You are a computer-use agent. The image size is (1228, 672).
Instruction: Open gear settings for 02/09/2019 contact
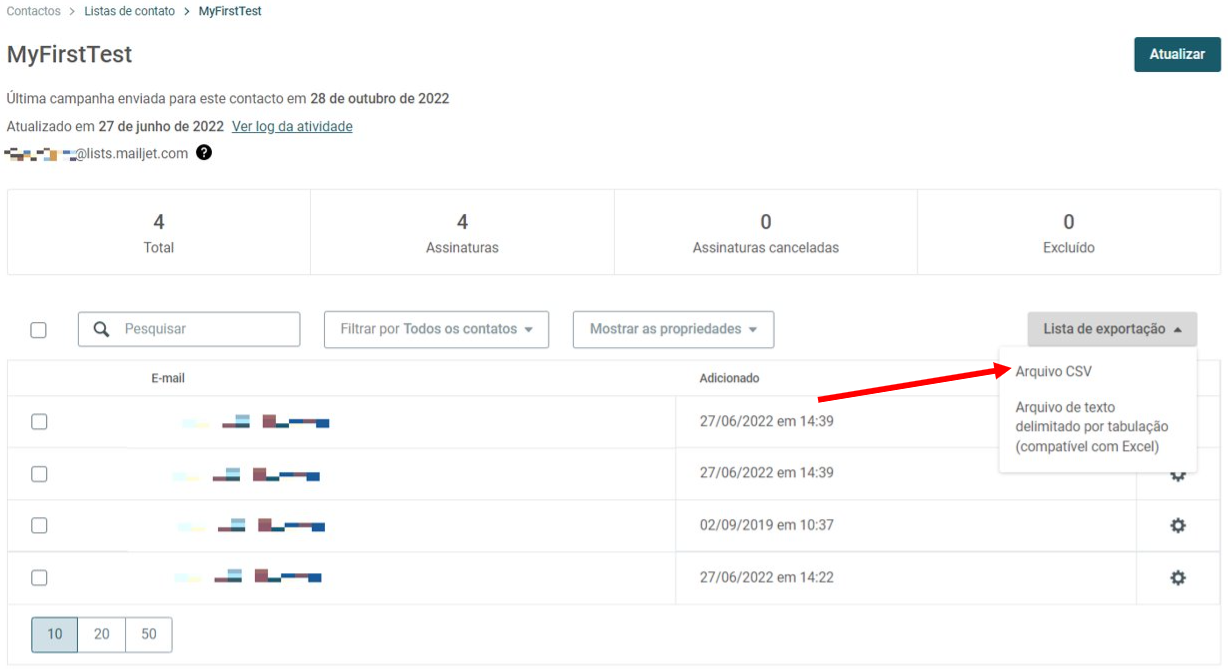coord(1178,525)
